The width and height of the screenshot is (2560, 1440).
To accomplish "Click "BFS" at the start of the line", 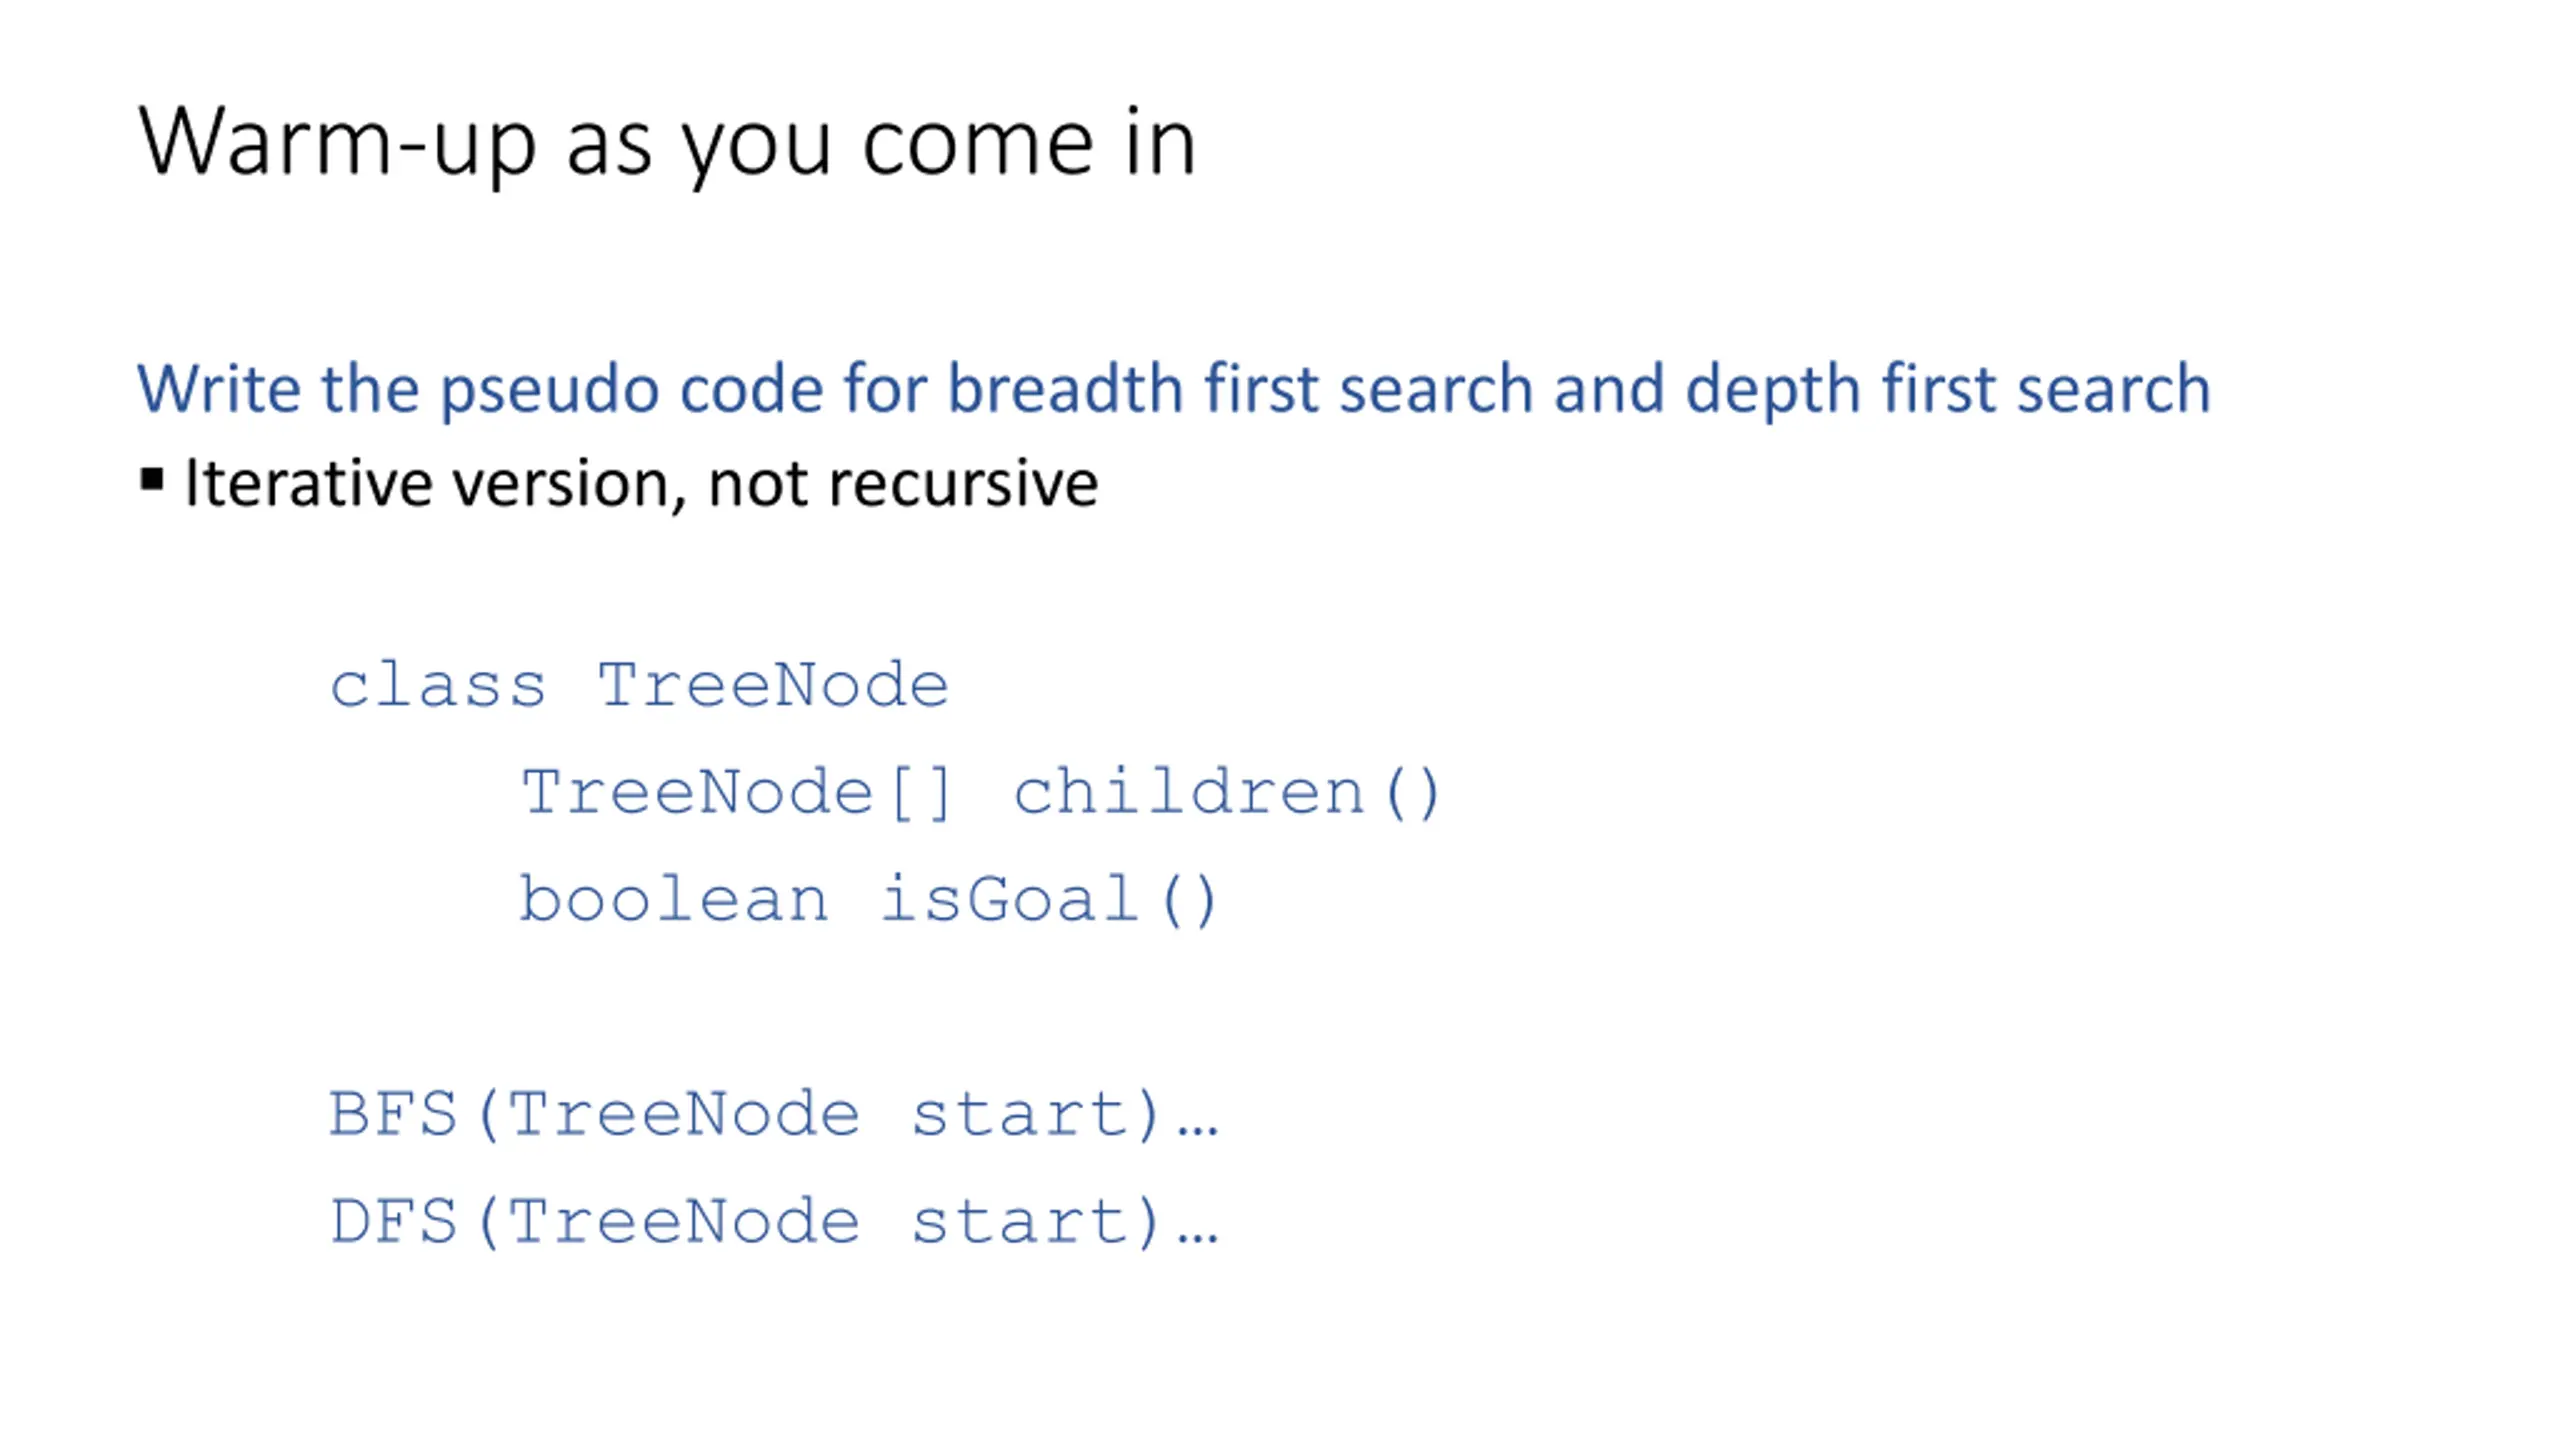I will [x=393, y=1114].
